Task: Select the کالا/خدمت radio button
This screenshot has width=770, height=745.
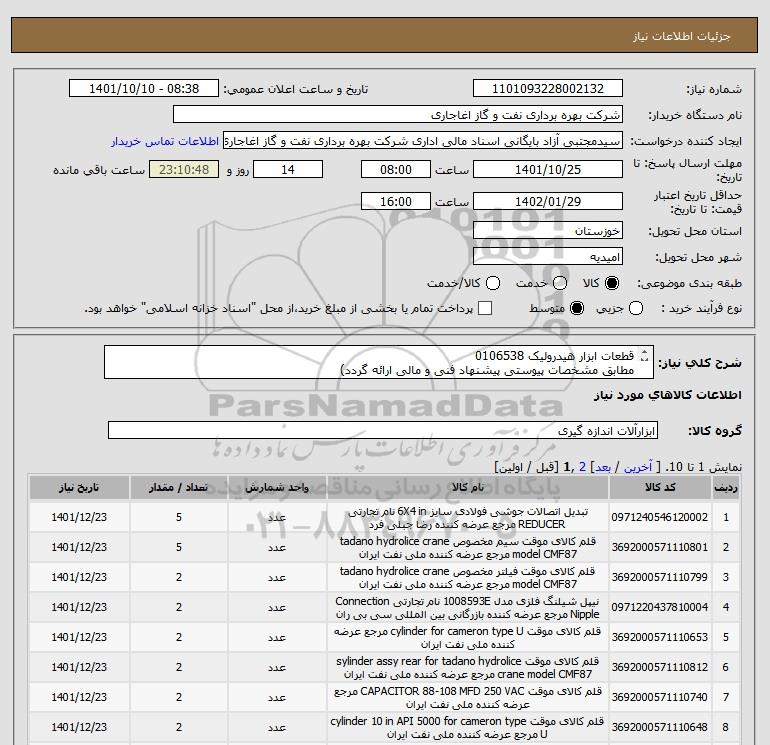Action: point(493,283)
